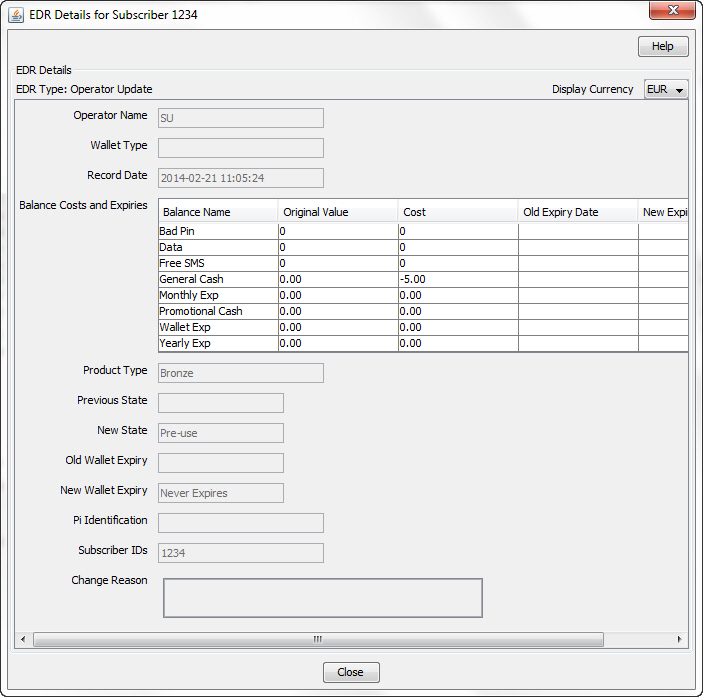Select the Wallet Exp balance row
The width and height of the screenshot is (703, 697).
pyautogui.click(x=423, y=327)
